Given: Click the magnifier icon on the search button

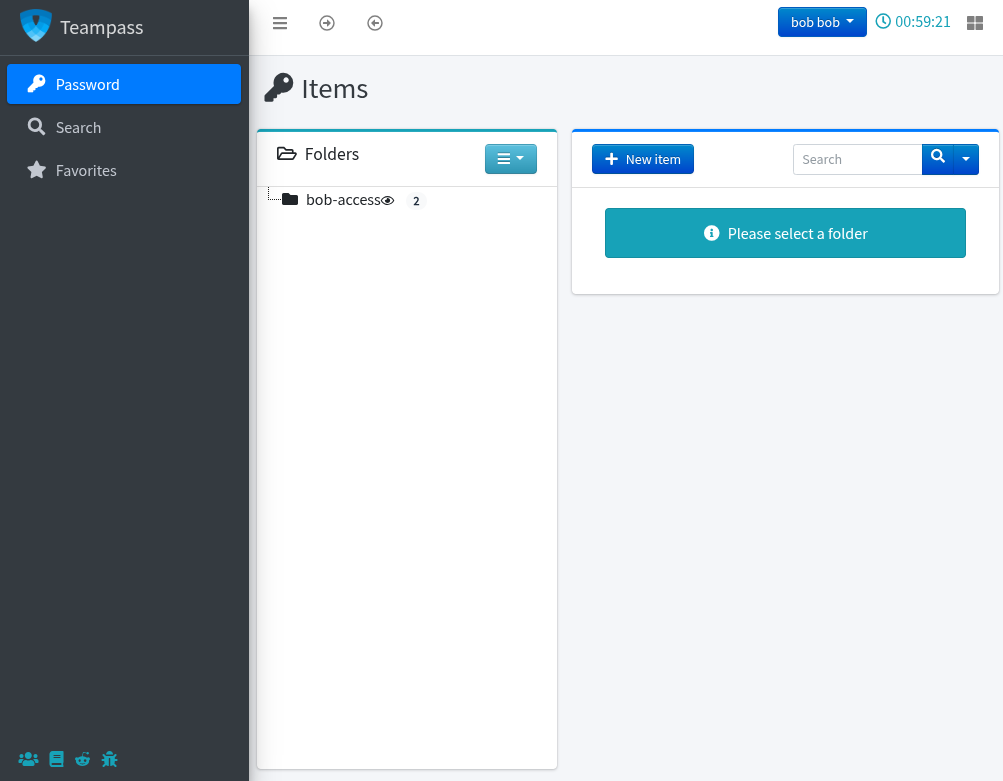Looking at the screenshot, I should coord(936,158).
